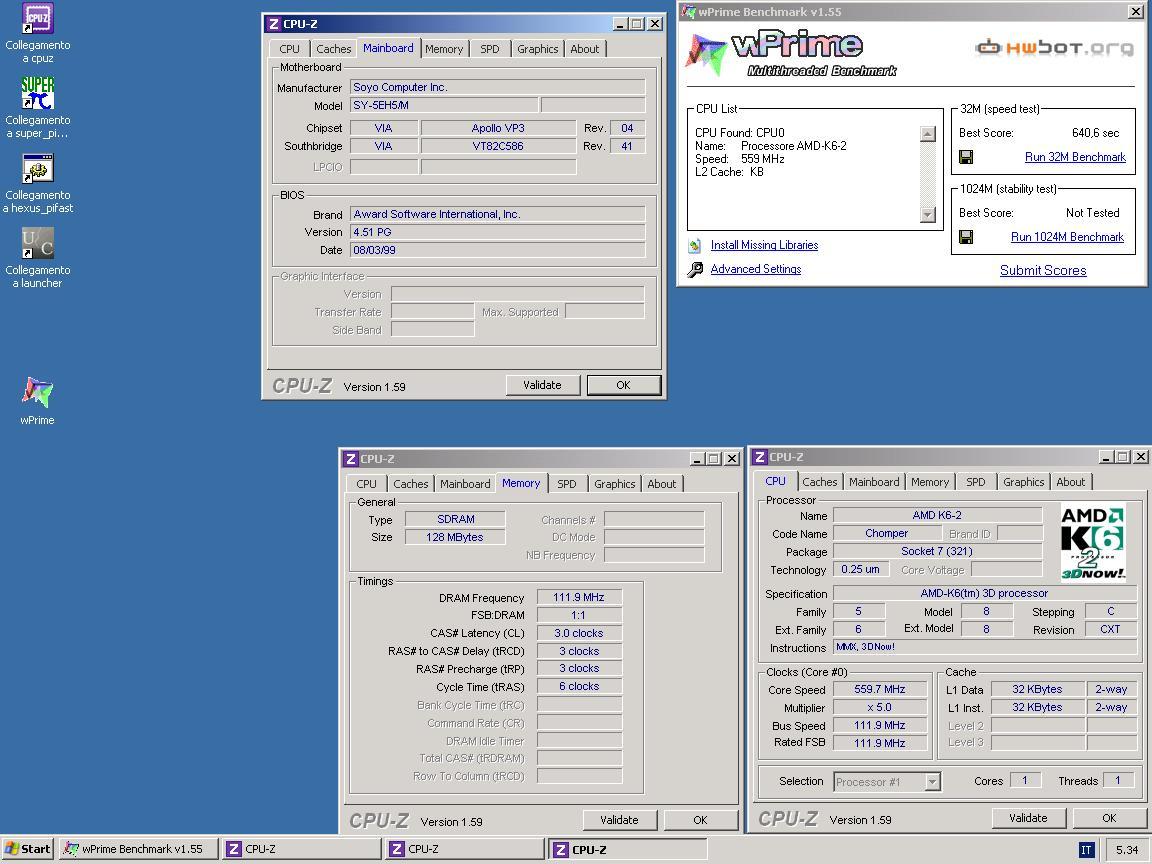
Task: Click OK in the processor CPU-Z window
Action: (x=1109, y=818)
